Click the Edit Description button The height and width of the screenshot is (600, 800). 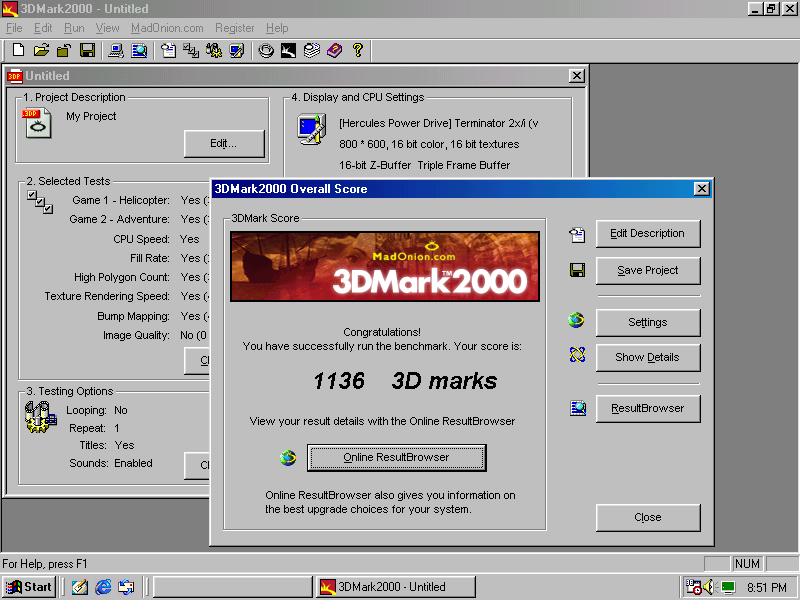[x=648, y=234]
